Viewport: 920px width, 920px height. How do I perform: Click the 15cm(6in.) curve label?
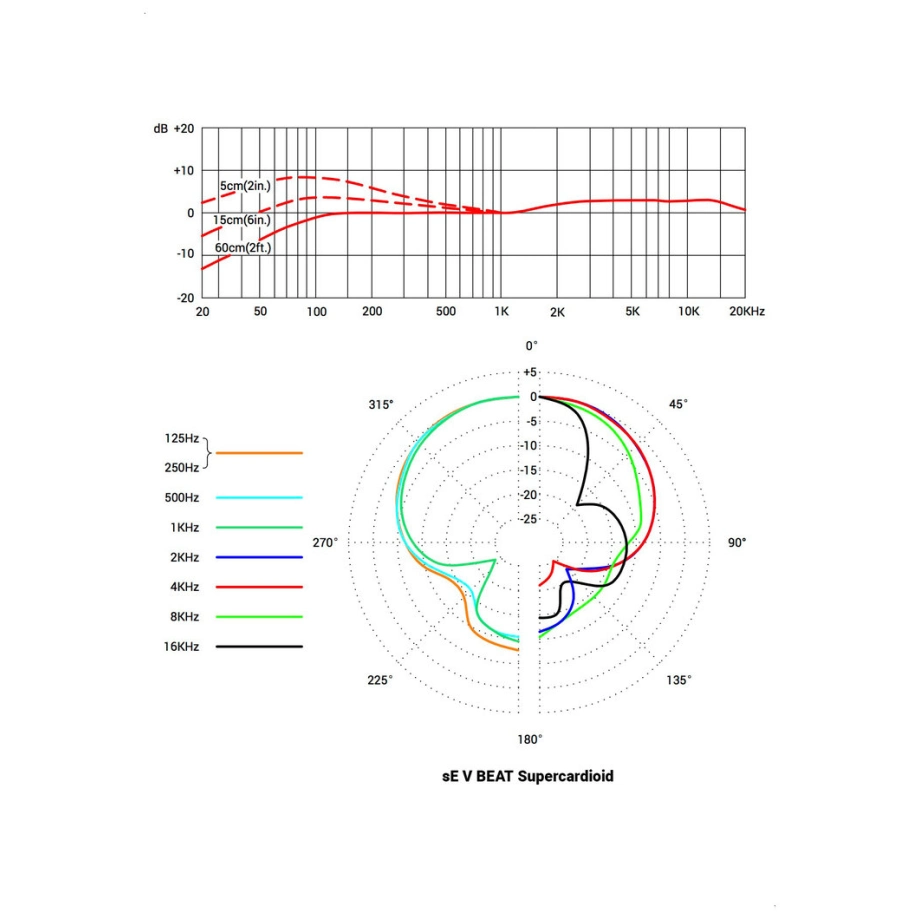(242, 220)
